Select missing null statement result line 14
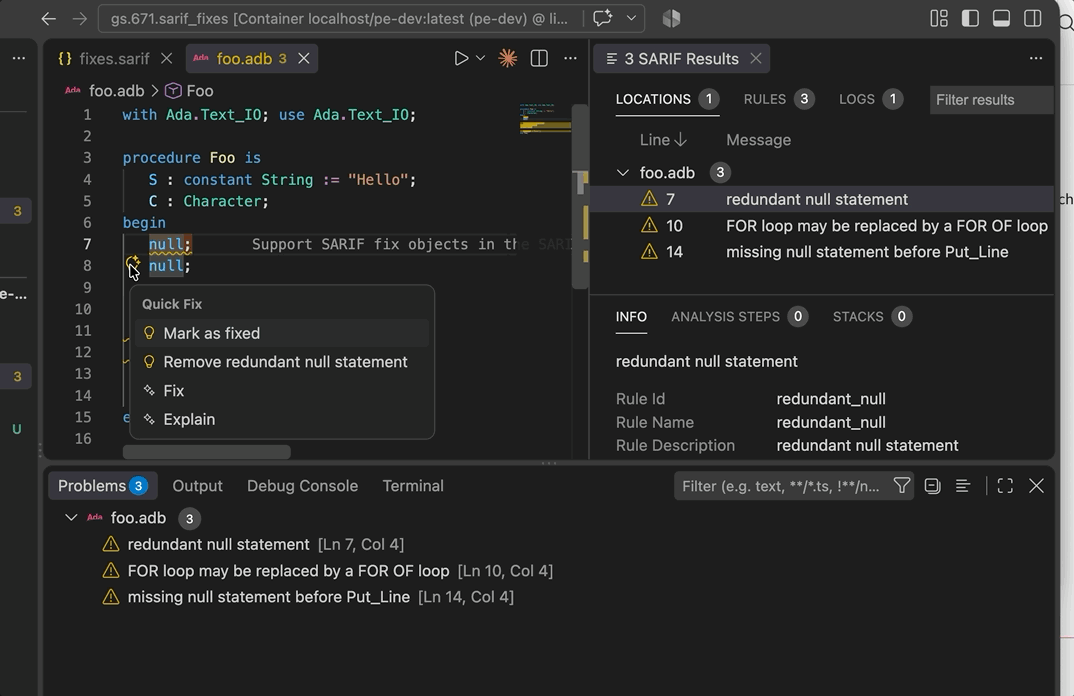Viewport: 1074px width, 696px height. coord(822,252)
